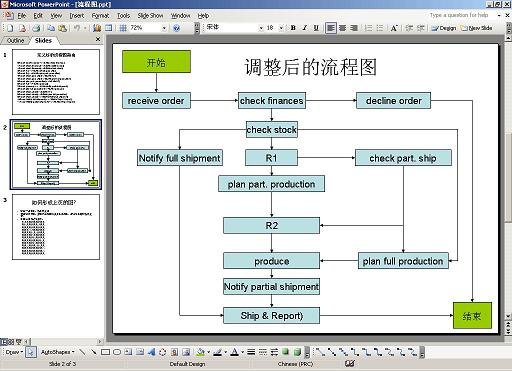Click the Select Objects arrow tool
Viewport: 512px width, 371px height.
[31, 352]
